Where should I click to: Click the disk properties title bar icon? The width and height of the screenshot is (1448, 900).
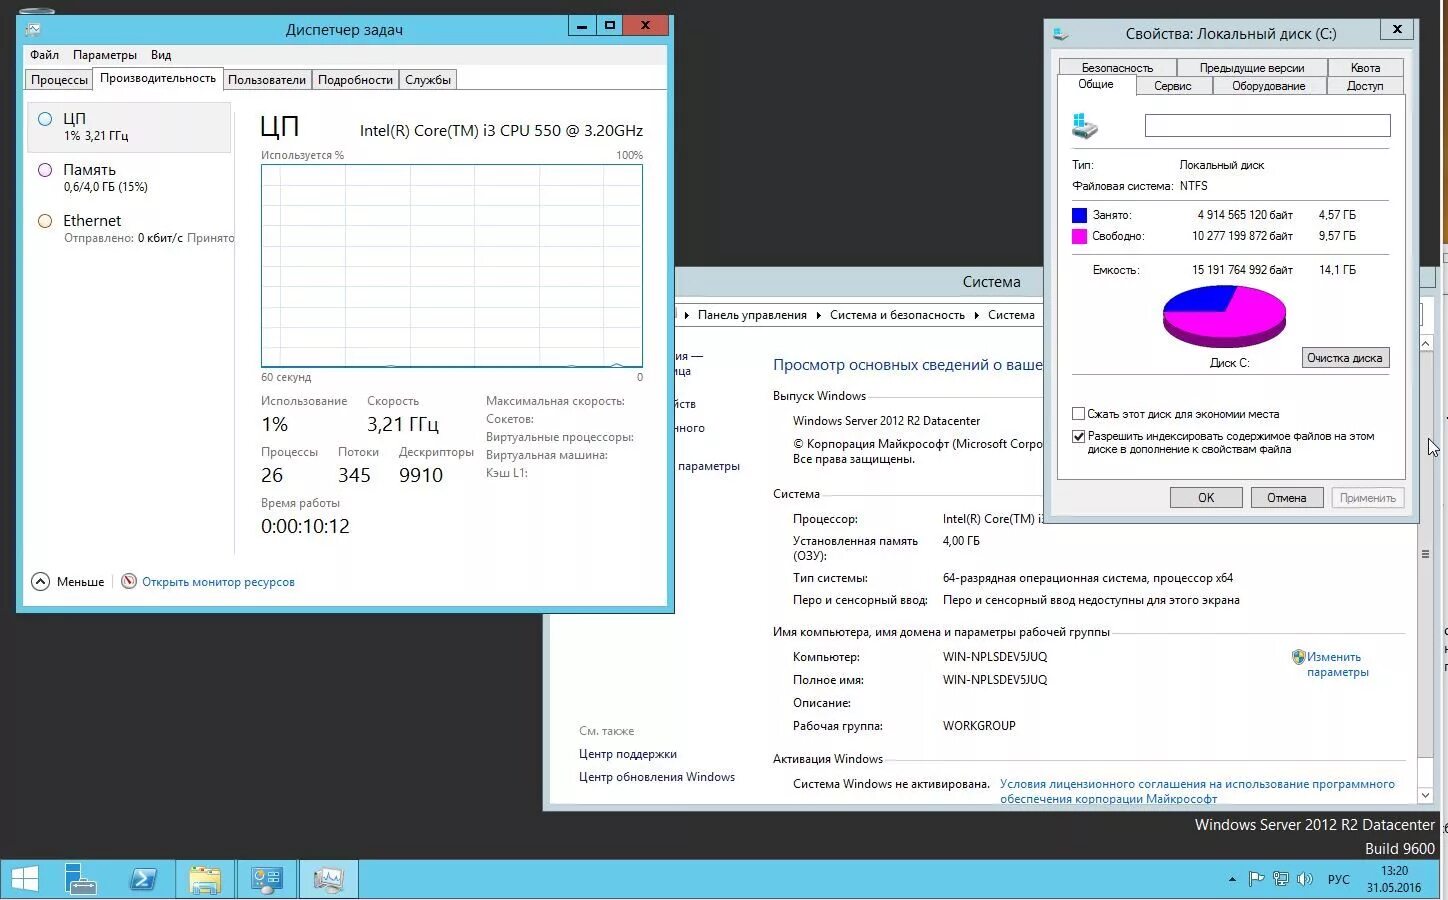[x=1060, y=34]
